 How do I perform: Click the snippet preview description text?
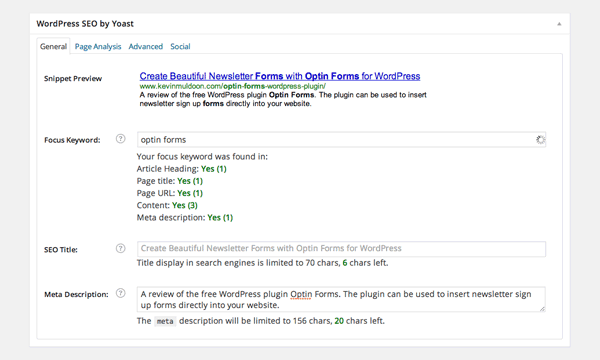click(283, 99)
